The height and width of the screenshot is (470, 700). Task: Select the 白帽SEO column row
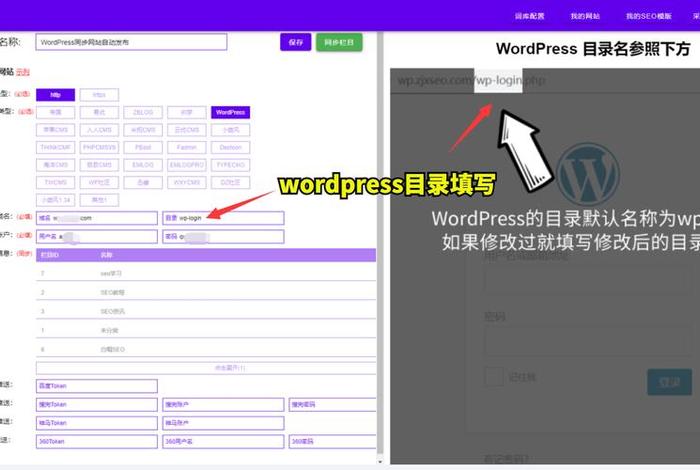coord(206,349)
